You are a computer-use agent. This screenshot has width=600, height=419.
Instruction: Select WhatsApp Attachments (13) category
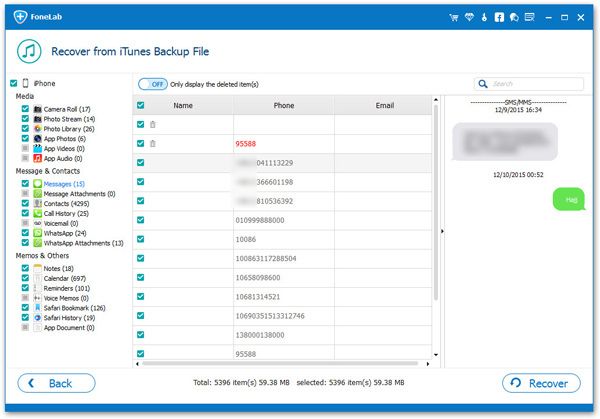tap(83, 243)
